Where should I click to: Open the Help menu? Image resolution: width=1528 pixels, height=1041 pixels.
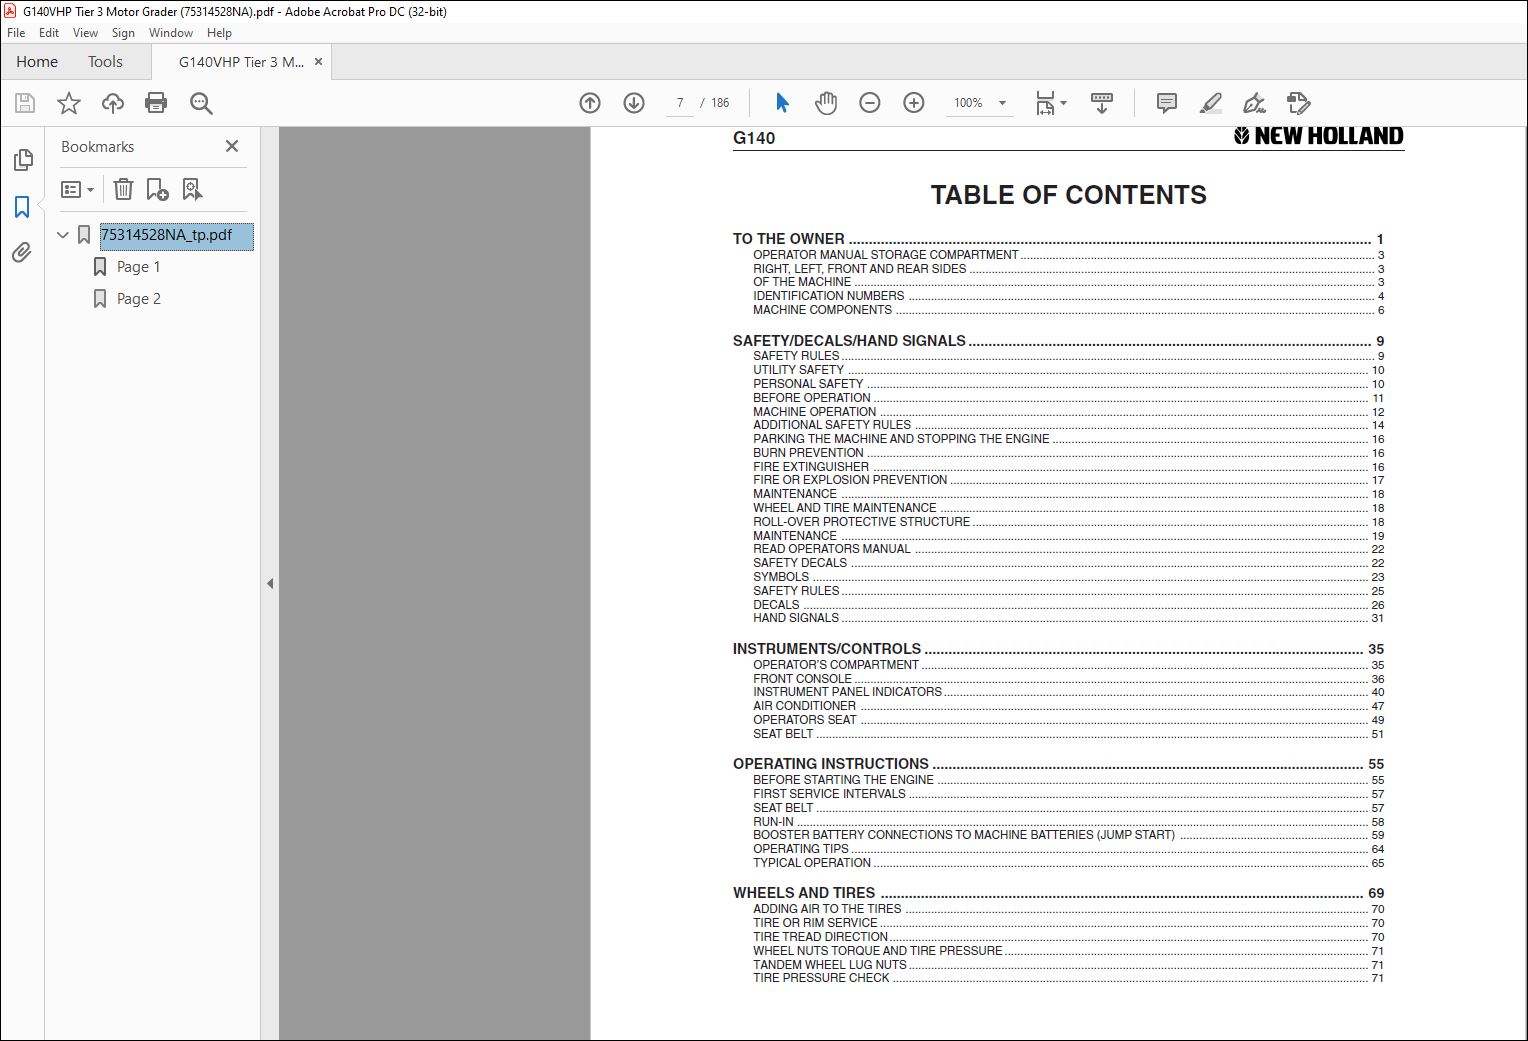pyautogui.click(x=219, y=33)
